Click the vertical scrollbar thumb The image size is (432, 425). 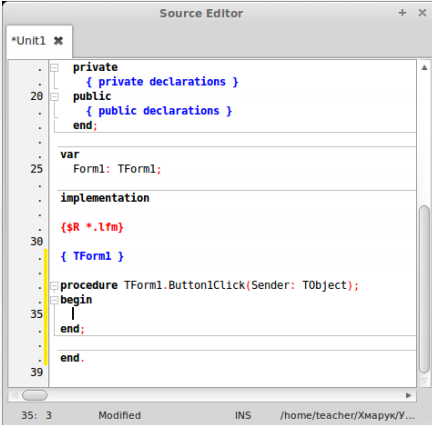[424, 289]
